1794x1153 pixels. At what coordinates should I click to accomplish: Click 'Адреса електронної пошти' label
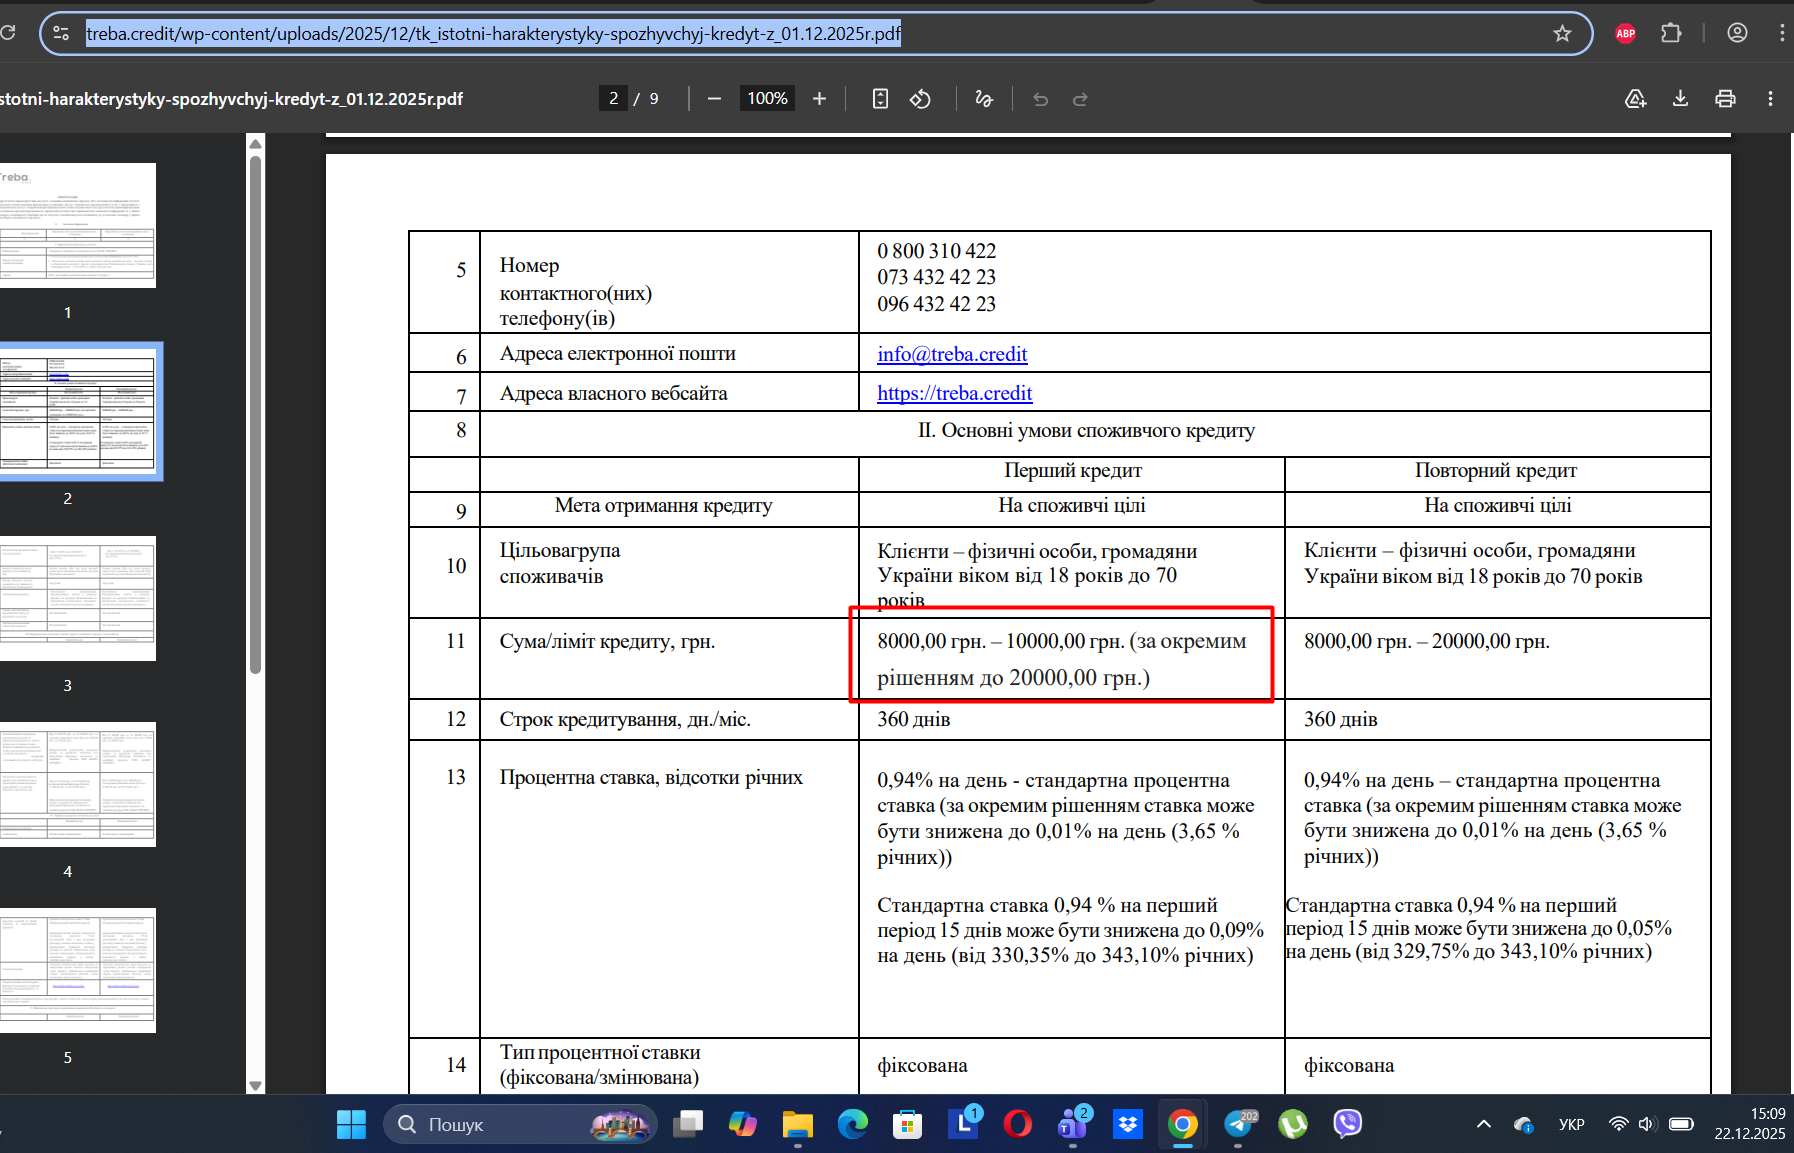(617, 353)
